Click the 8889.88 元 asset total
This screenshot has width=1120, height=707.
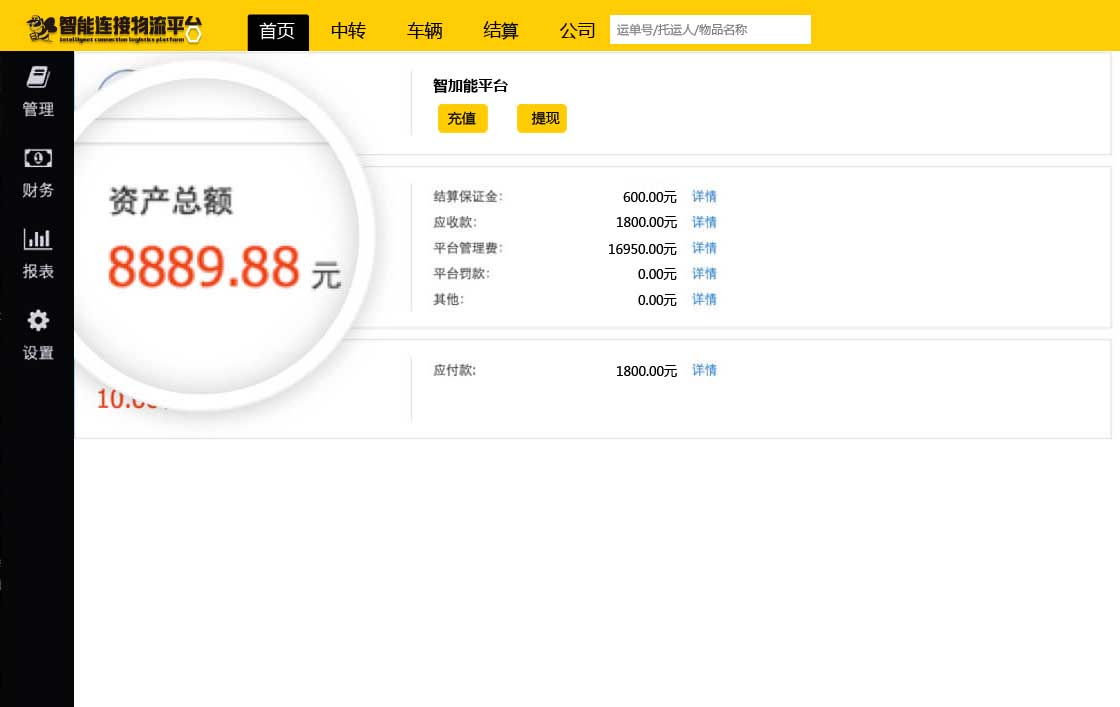tap(204, 267)
